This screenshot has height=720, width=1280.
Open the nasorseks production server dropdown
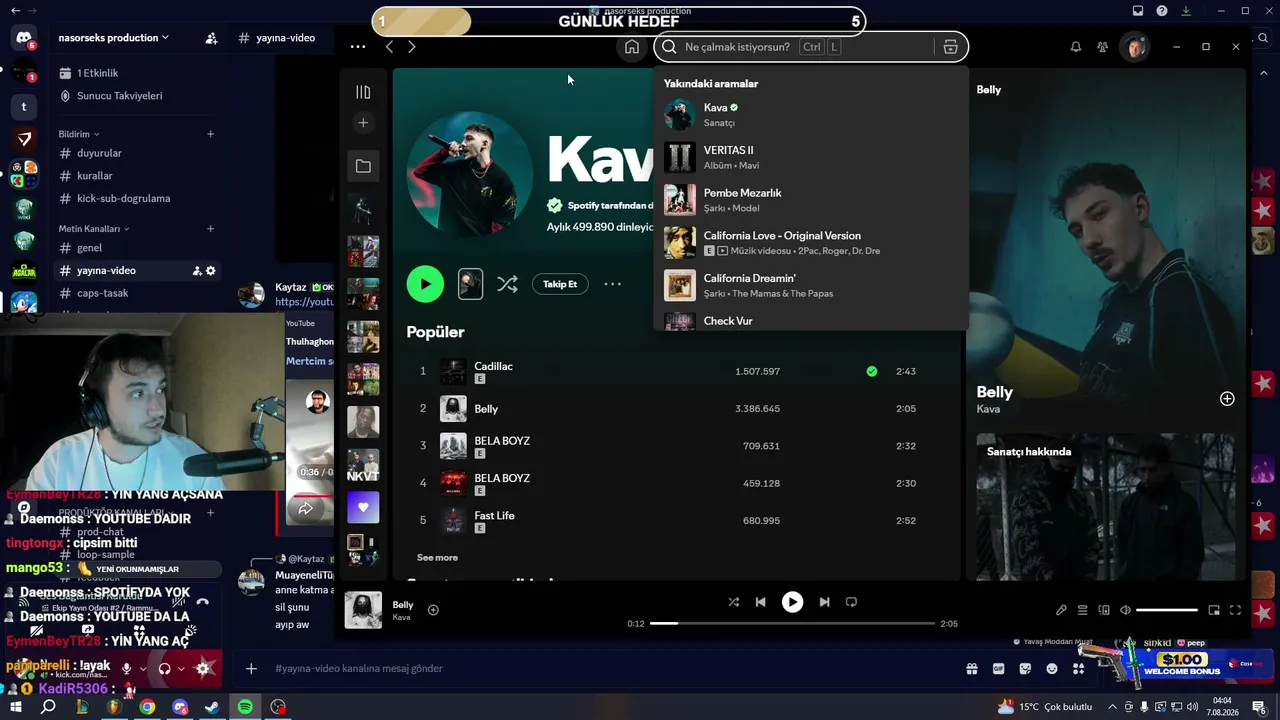point(113,38)
